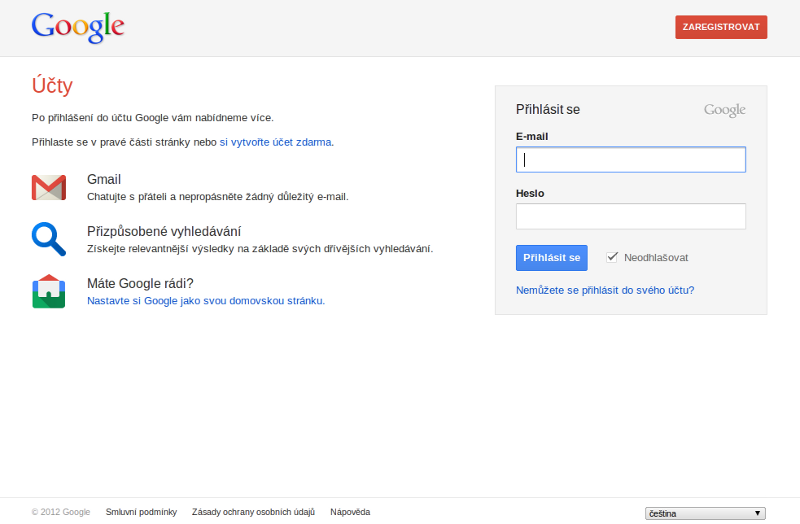Open 'Nastavte si Google jako svou domovskou stránku' link

click(x=206, y=301)
